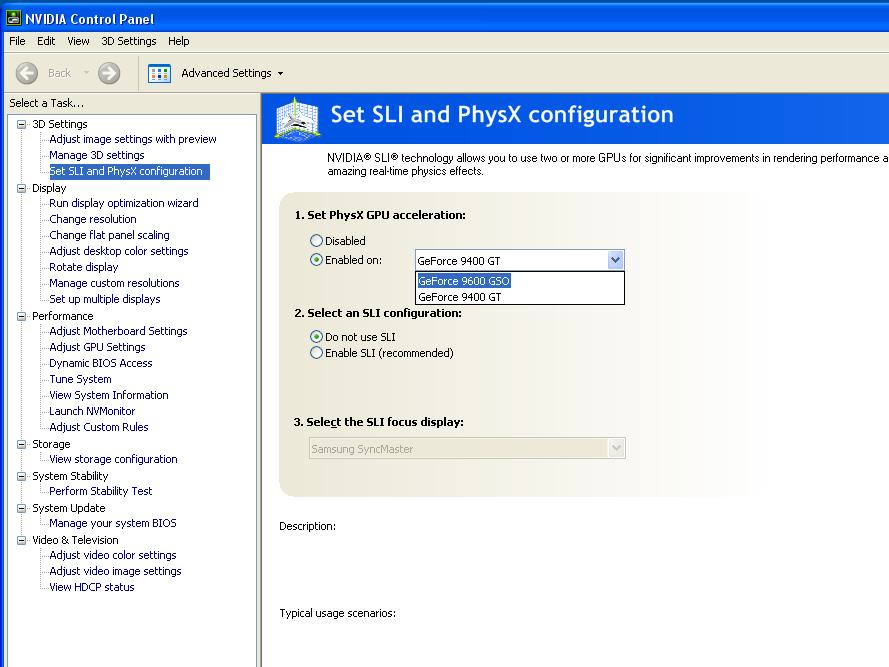Viewport: 889px width, 667px height.
Task: Click Launch NVMonitor link
Action: (92, 411)
